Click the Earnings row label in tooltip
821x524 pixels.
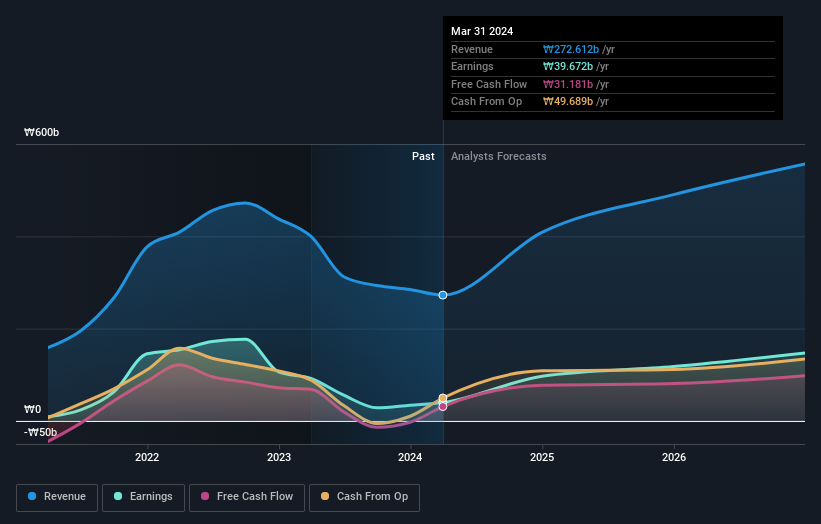coord(472,66)
